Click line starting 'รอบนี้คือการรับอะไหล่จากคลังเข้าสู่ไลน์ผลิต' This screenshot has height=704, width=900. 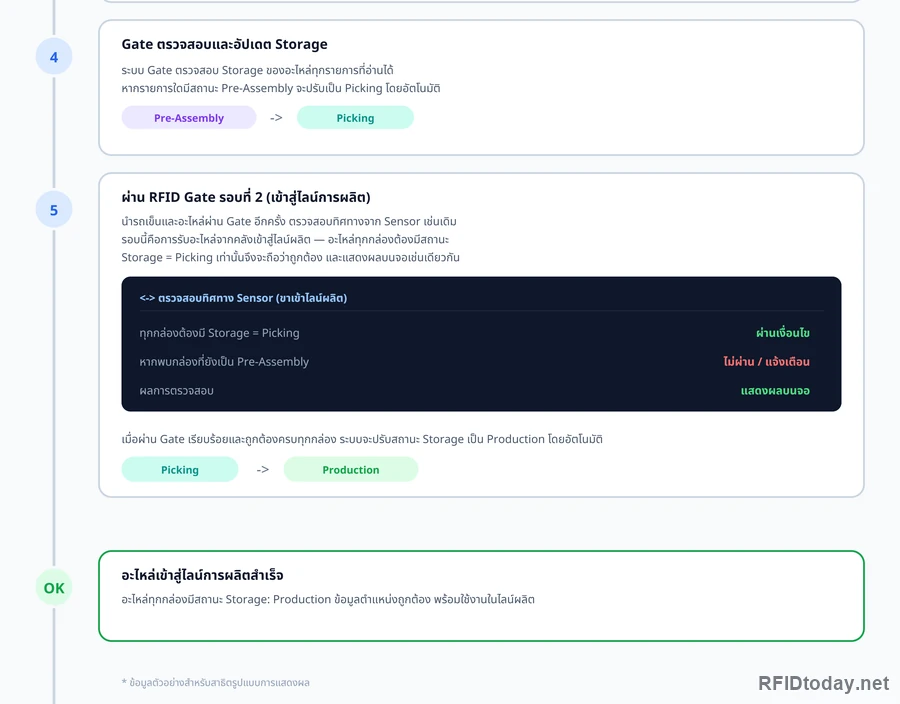point(285,239)
